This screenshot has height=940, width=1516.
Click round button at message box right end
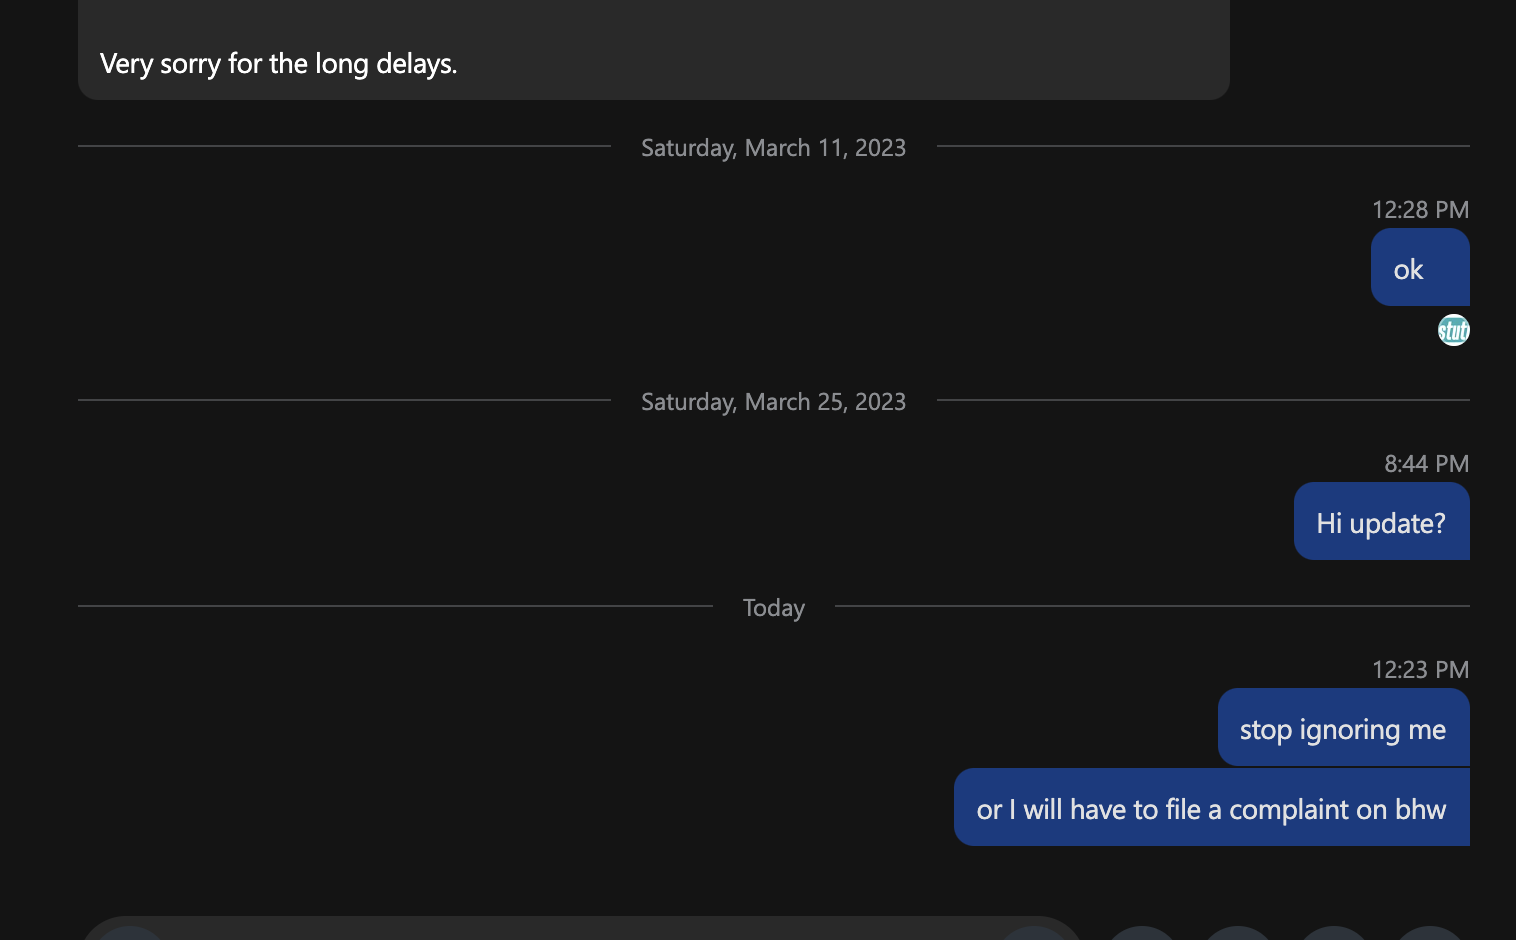pyautogui.click(x=1033, y=934)
